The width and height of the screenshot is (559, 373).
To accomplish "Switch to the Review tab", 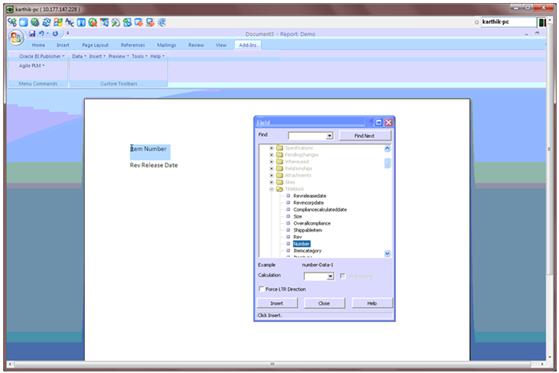I will click(x=196, y=45).
